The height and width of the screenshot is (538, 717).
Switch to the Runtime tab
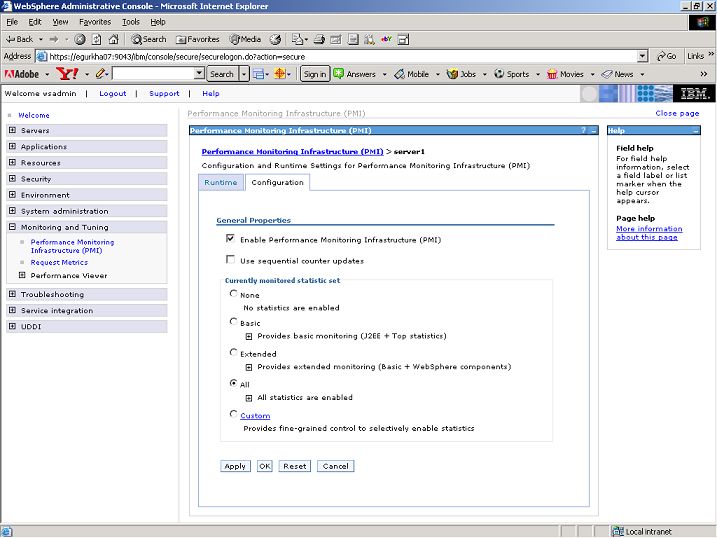(221, 182)
